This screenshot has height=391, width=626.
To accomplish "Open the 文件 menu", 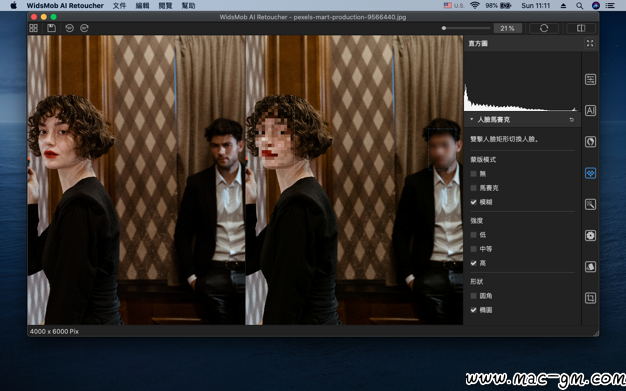I will 119,6.
